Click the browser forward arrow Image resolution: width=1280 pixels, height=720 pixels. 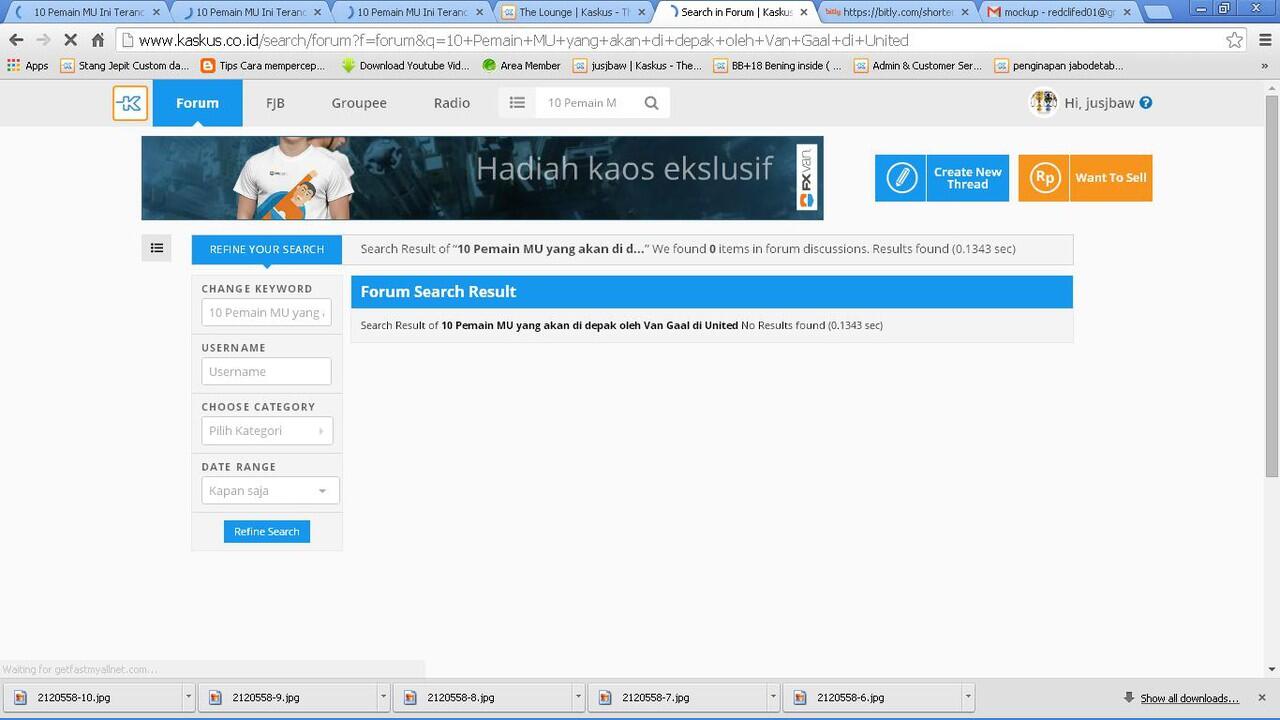[43, 40]
